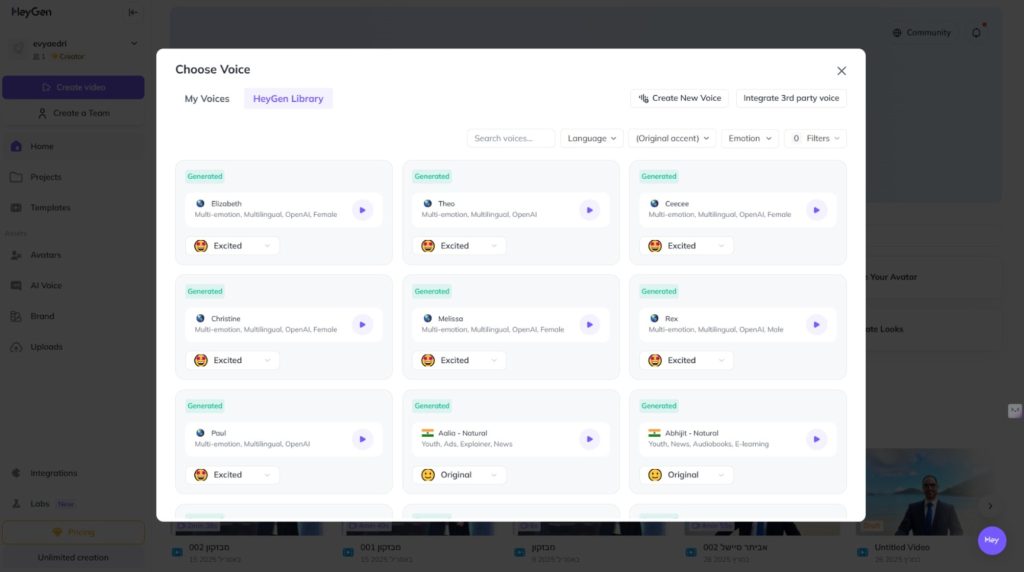
Task: Expand the Language filter dropdown
Action: point(592,138)
